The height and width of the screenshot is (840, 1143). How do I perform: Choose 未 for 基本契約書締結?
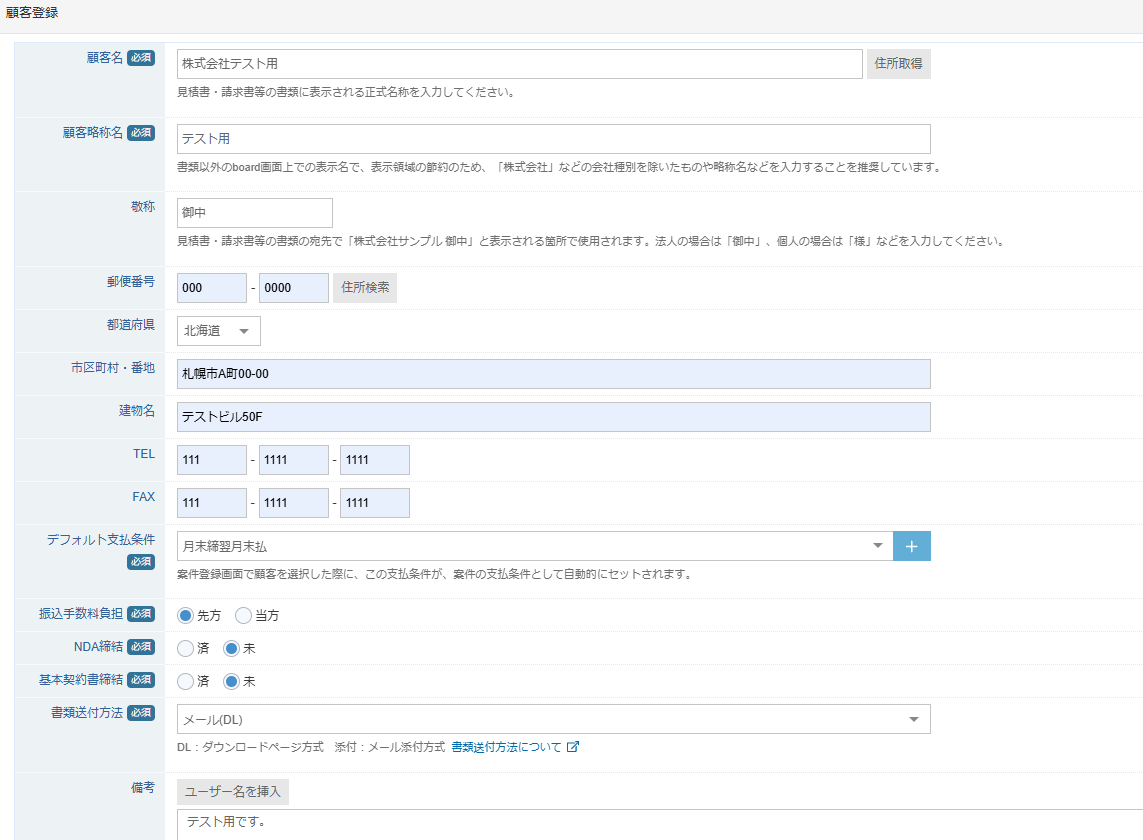click(x=231, y=682)
